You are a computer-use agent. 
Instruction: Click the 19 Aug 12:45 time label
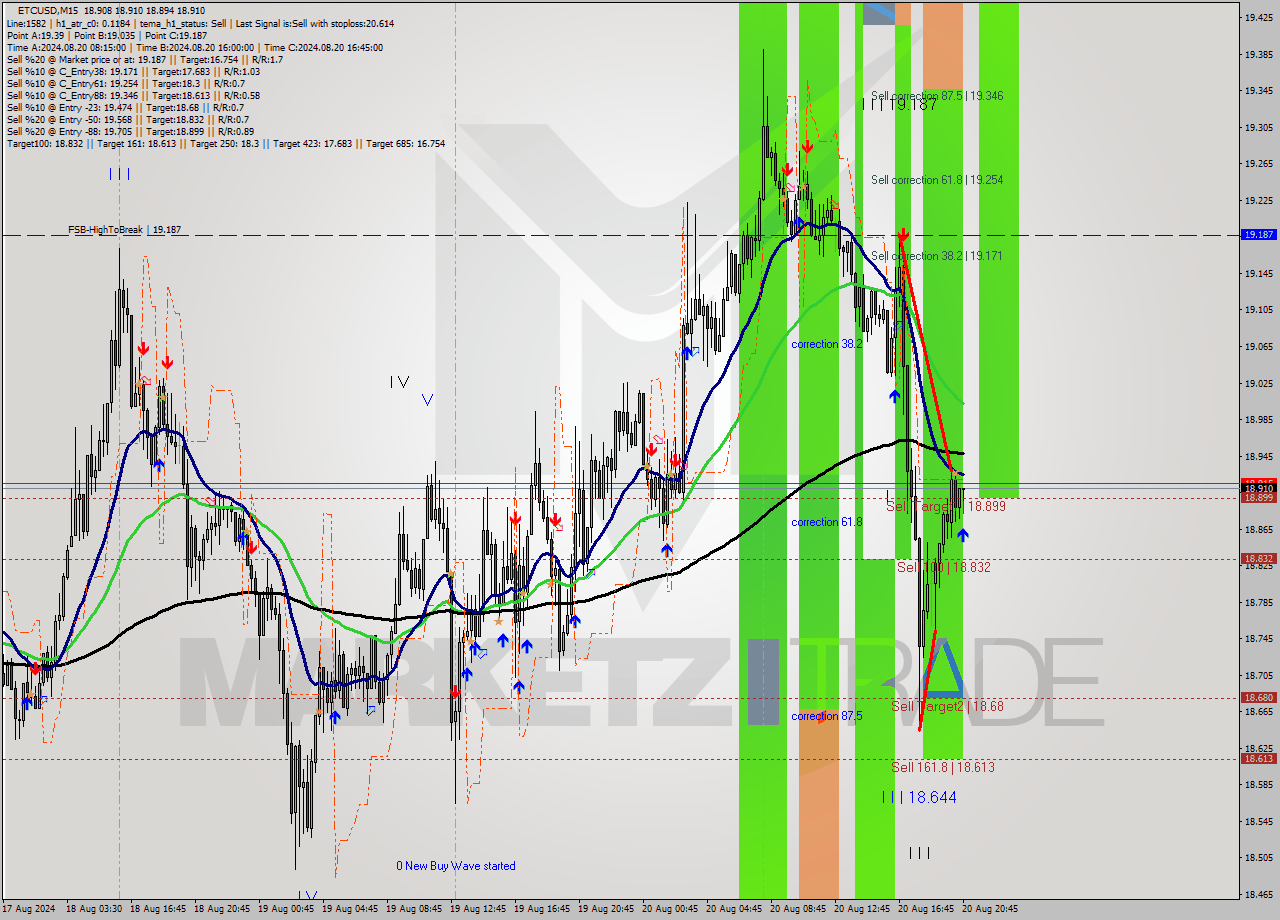coord(478,909)
